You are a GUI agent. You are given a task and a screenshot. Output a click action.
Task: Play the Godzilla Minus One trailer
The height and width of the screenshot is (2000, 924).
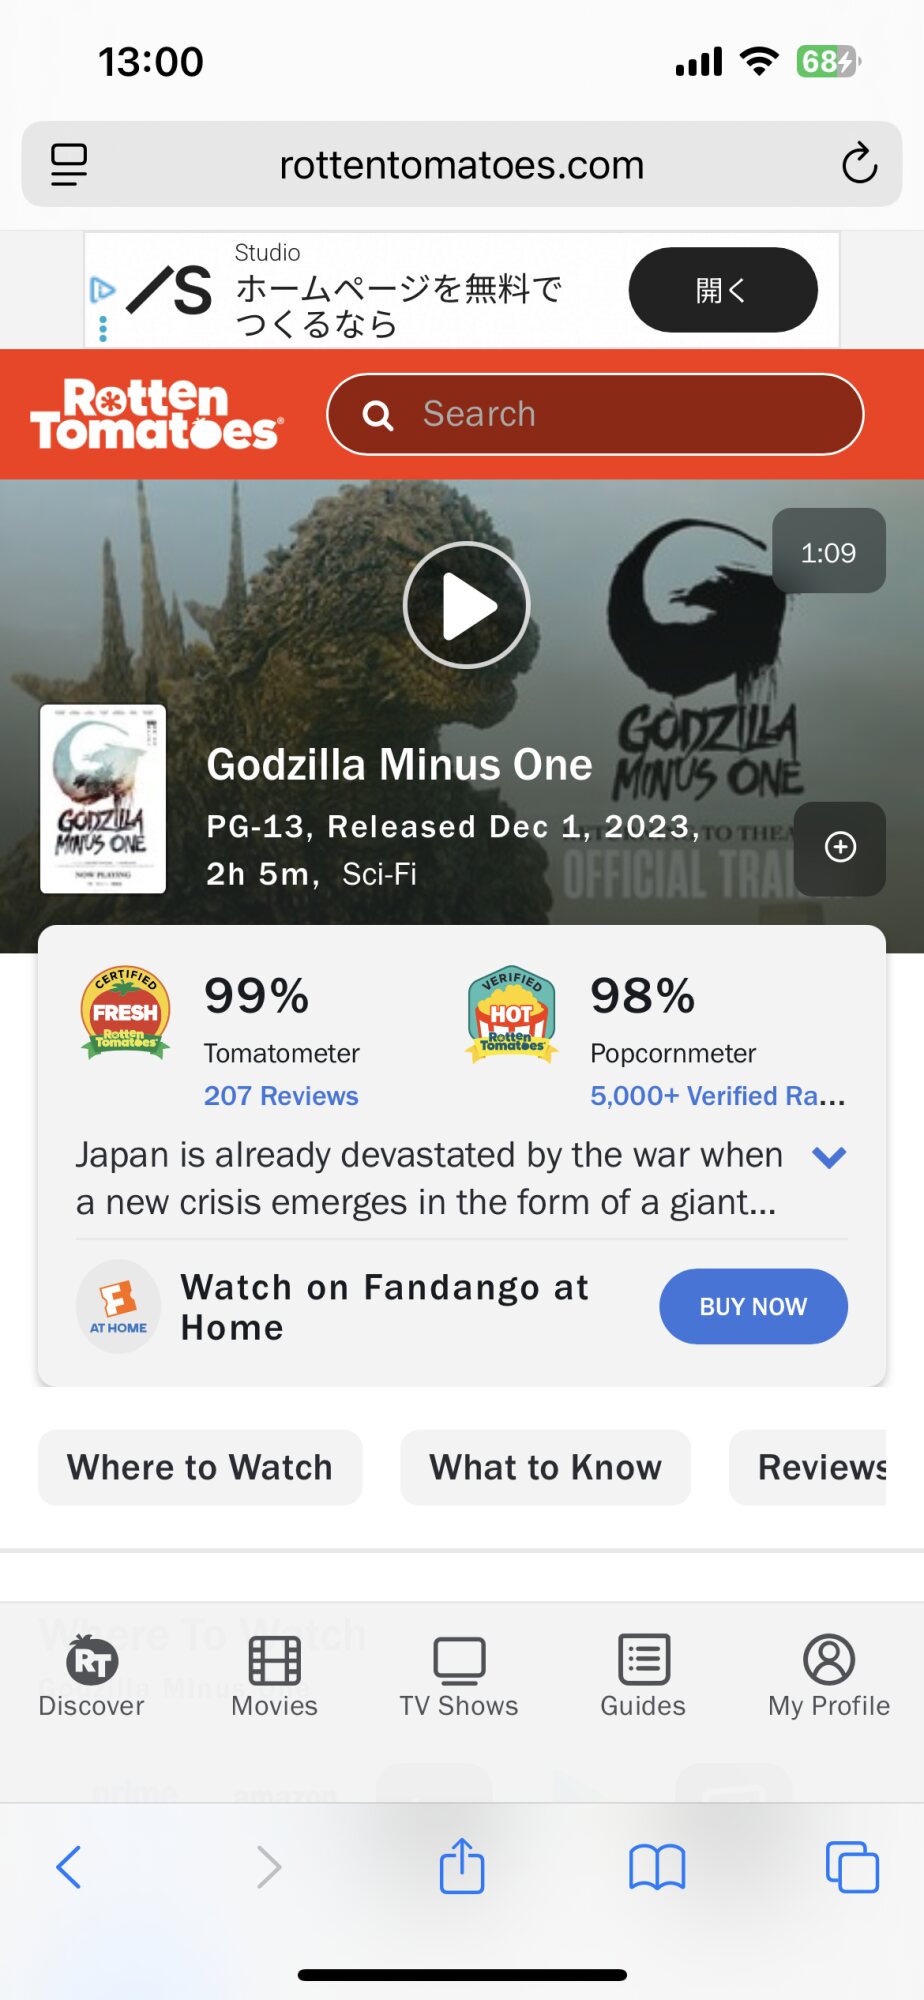tap(466, 605)
